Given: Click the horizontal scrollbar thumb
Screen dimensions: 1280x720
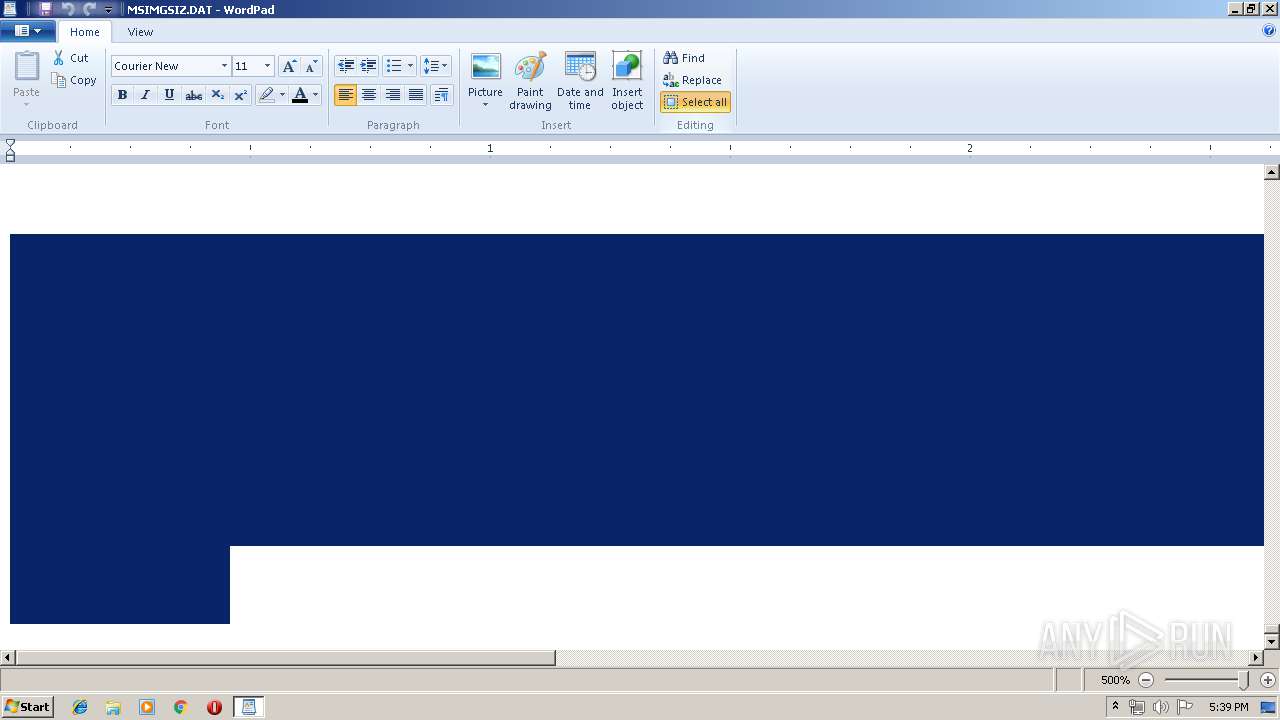Looking at the screenshot, I should pyautogui.click(x=285, y=658).
